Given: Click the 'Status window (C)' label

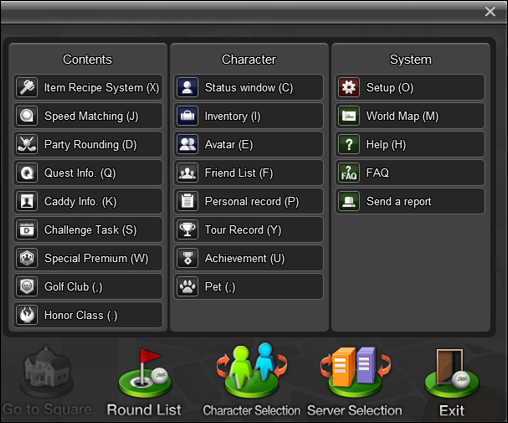Looking at the screenshot, I should [x=249, y=88].
